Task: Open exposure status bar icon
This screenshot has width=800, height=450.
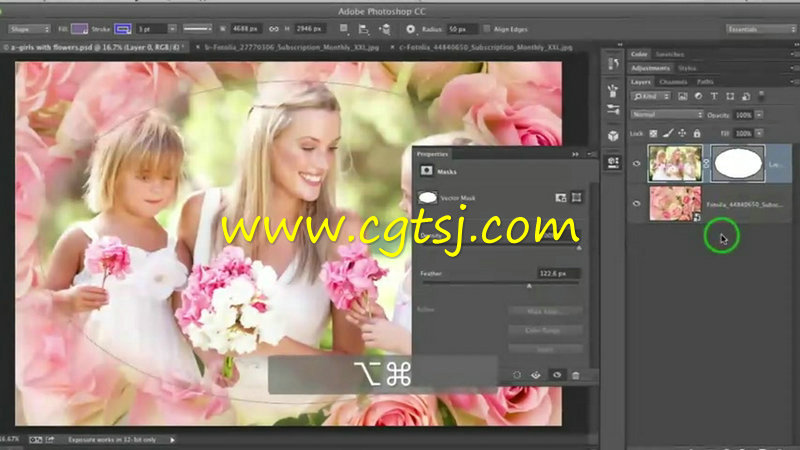Action: point(35,439)
